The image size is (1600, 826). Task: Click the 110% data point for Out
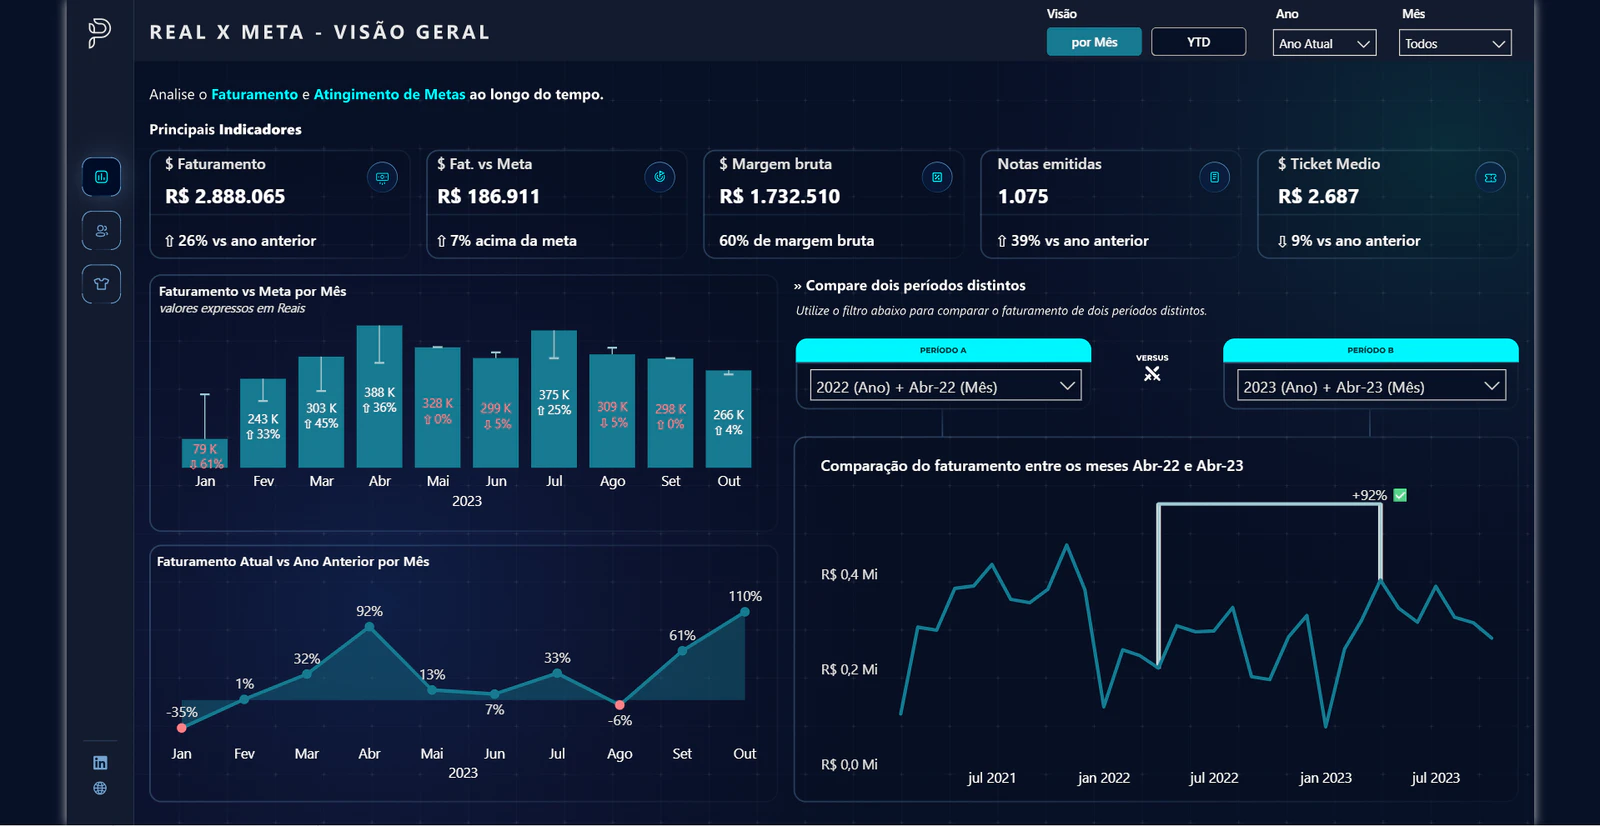coord(745,612)
